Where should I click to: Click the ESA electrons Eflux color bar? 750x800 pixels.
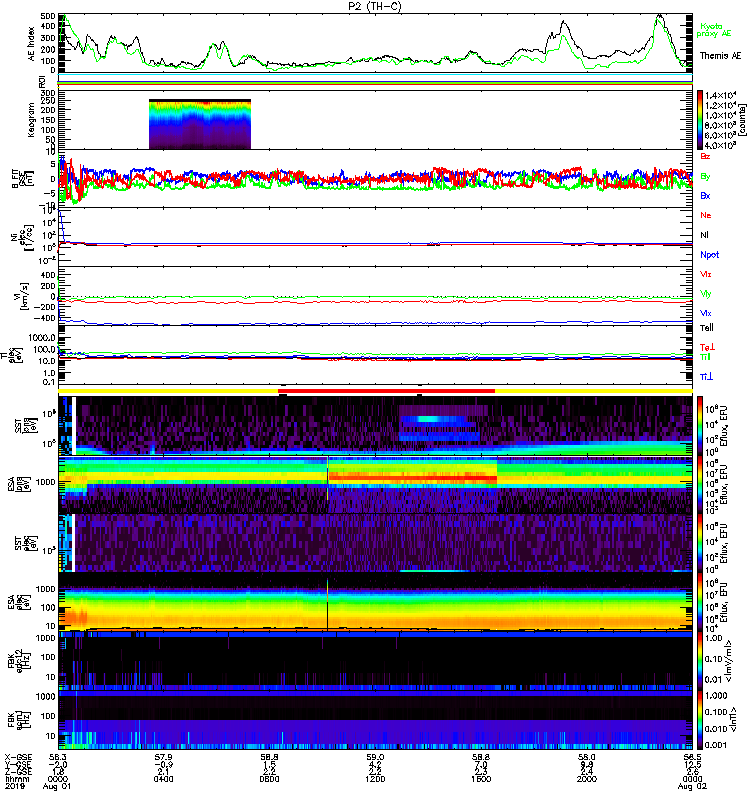pyautogui.click(x=700, y=602)
